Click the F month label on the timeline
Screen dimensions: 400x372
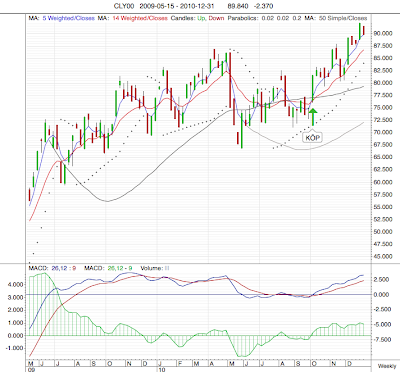179,363
